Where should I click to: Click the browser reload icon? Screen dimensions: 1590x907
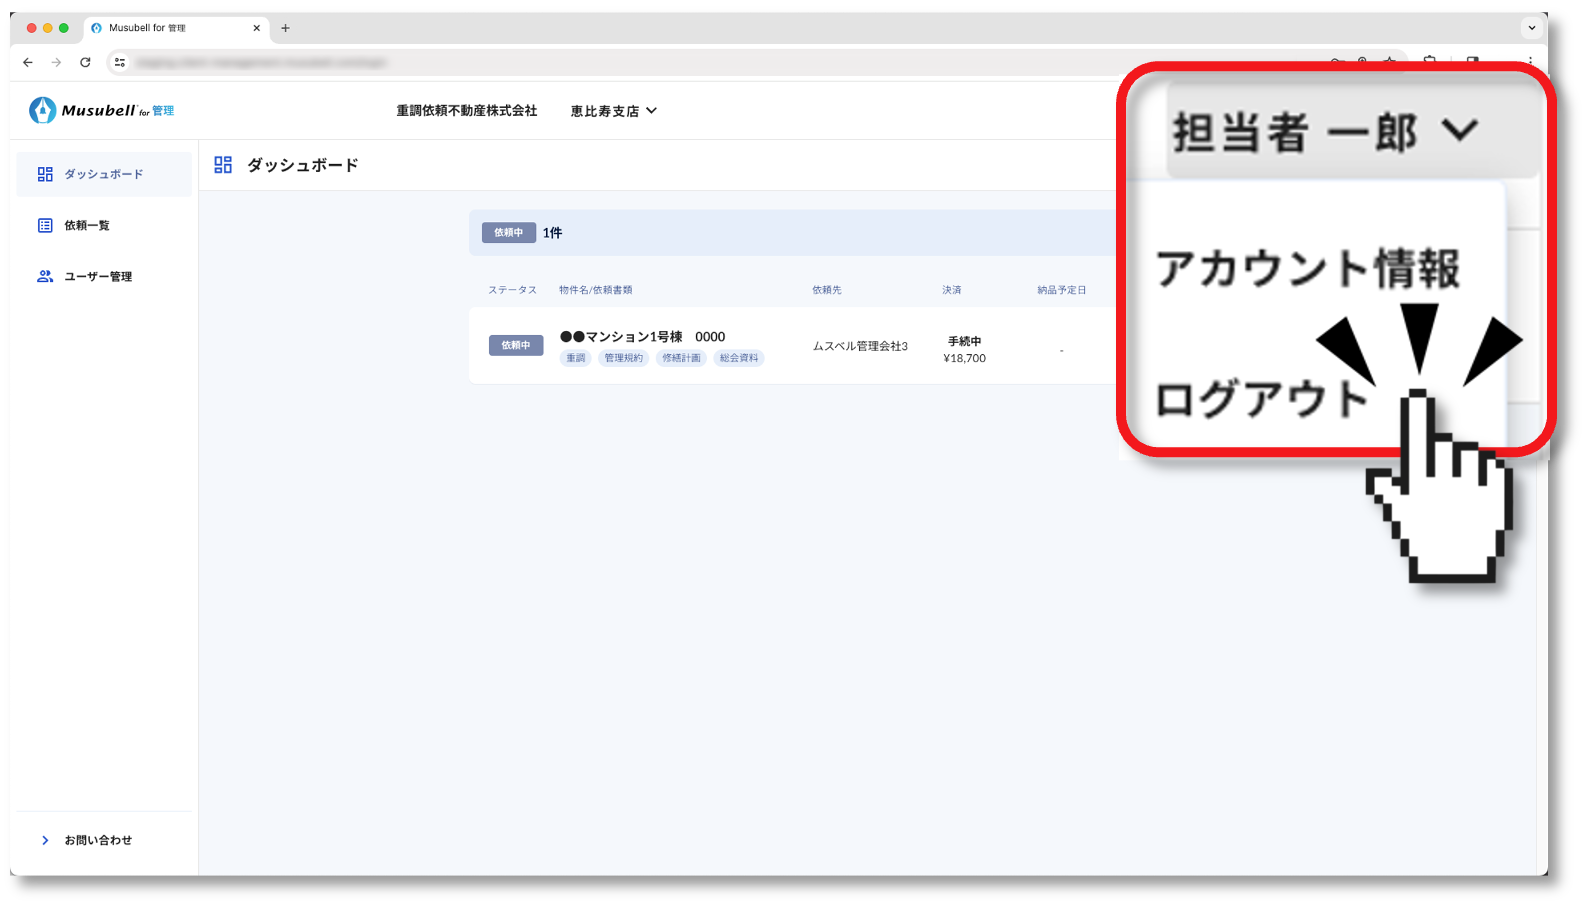point(85,62)
